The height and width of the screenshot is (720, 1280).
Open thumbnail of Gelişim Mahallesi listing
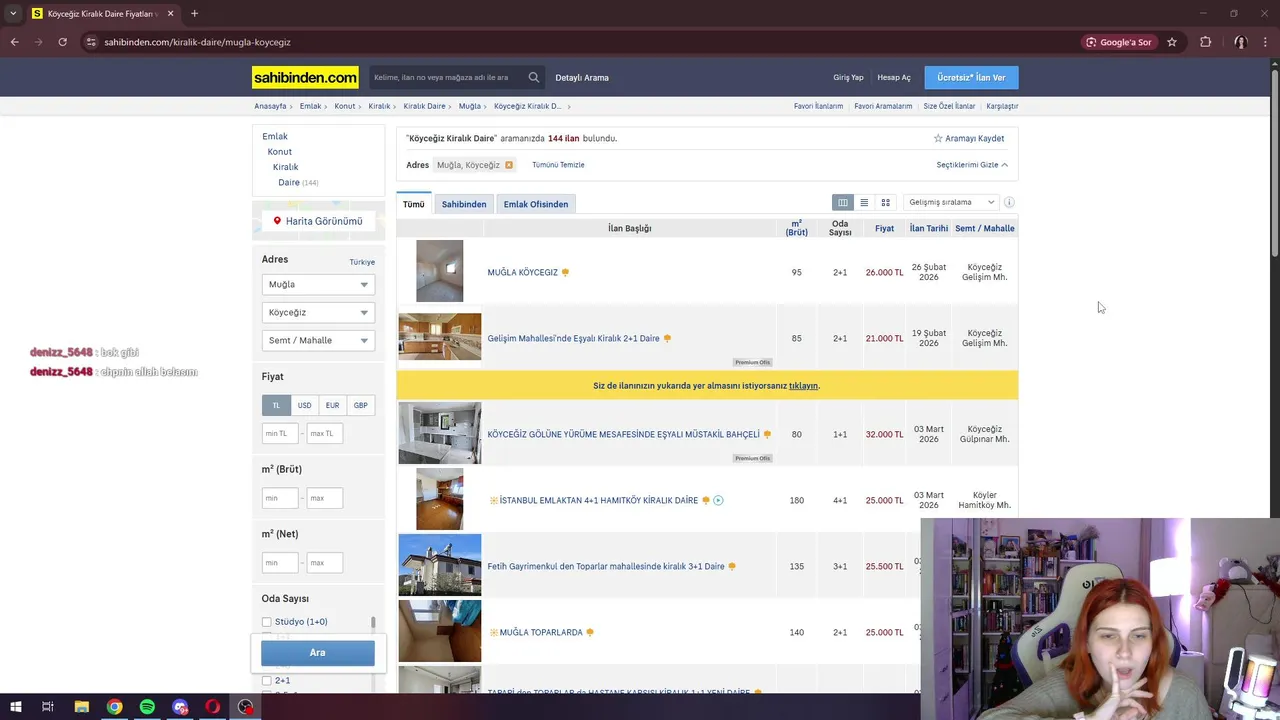click(440, 337)
